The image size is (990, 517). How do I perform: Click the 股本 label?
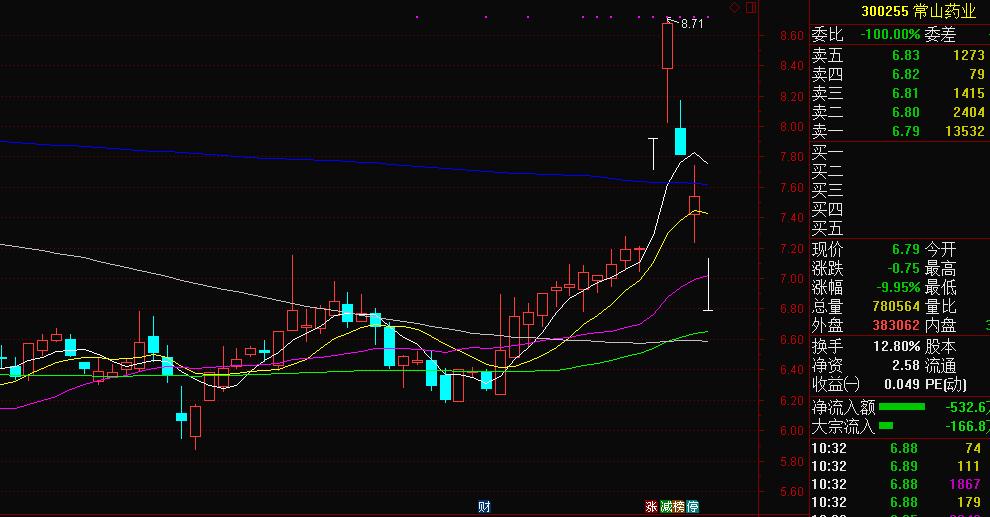[940, 347]
